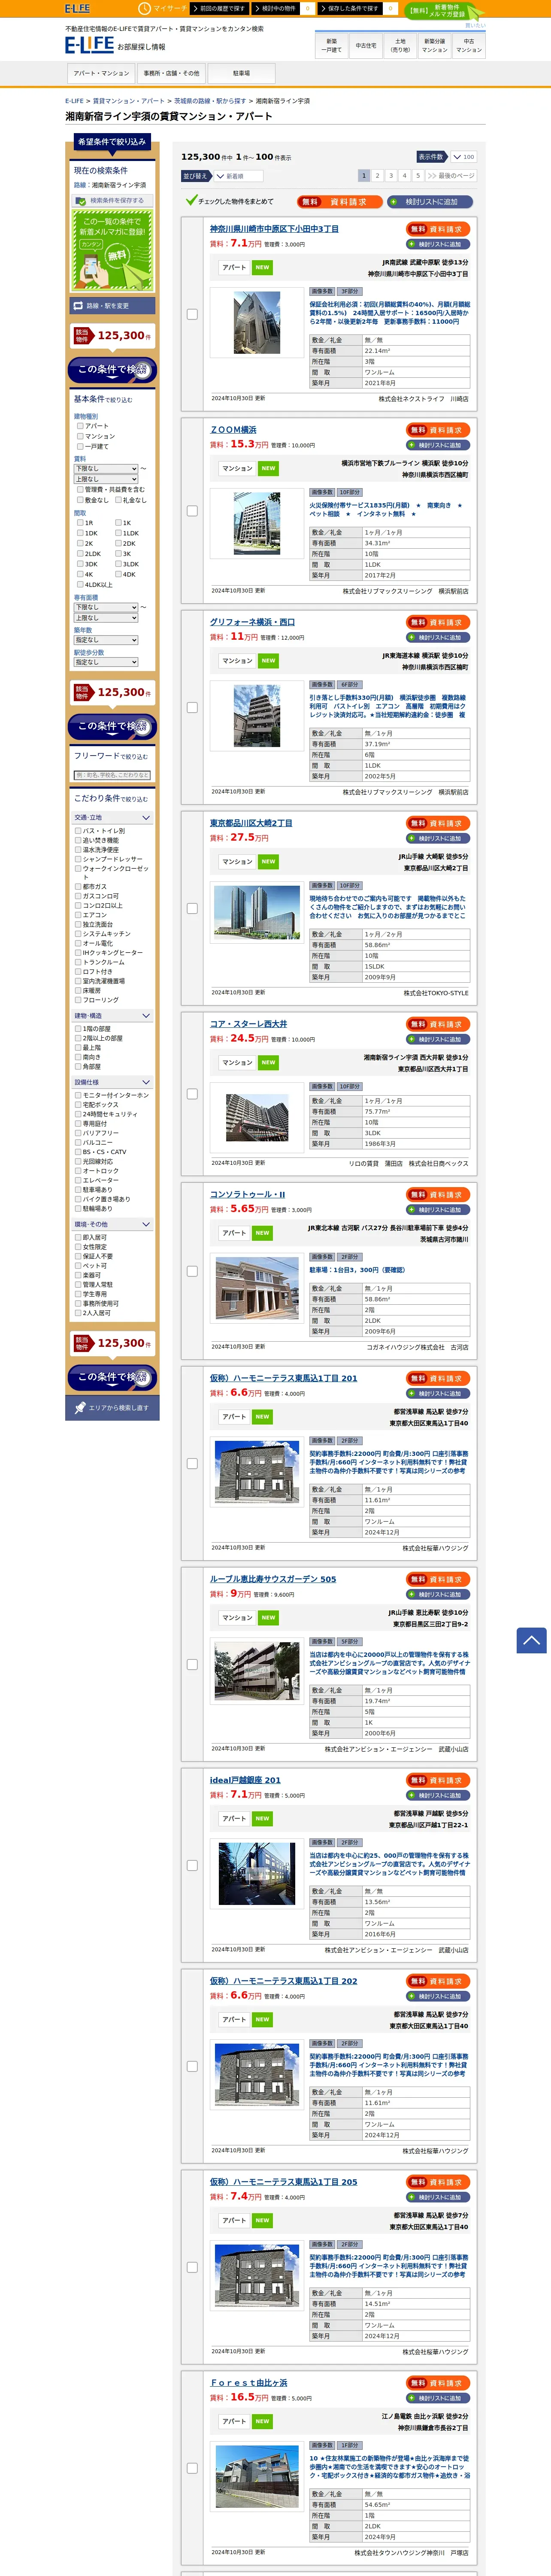Click the scroll-to-top arrow button
551x2576 pixels.
531,1640
